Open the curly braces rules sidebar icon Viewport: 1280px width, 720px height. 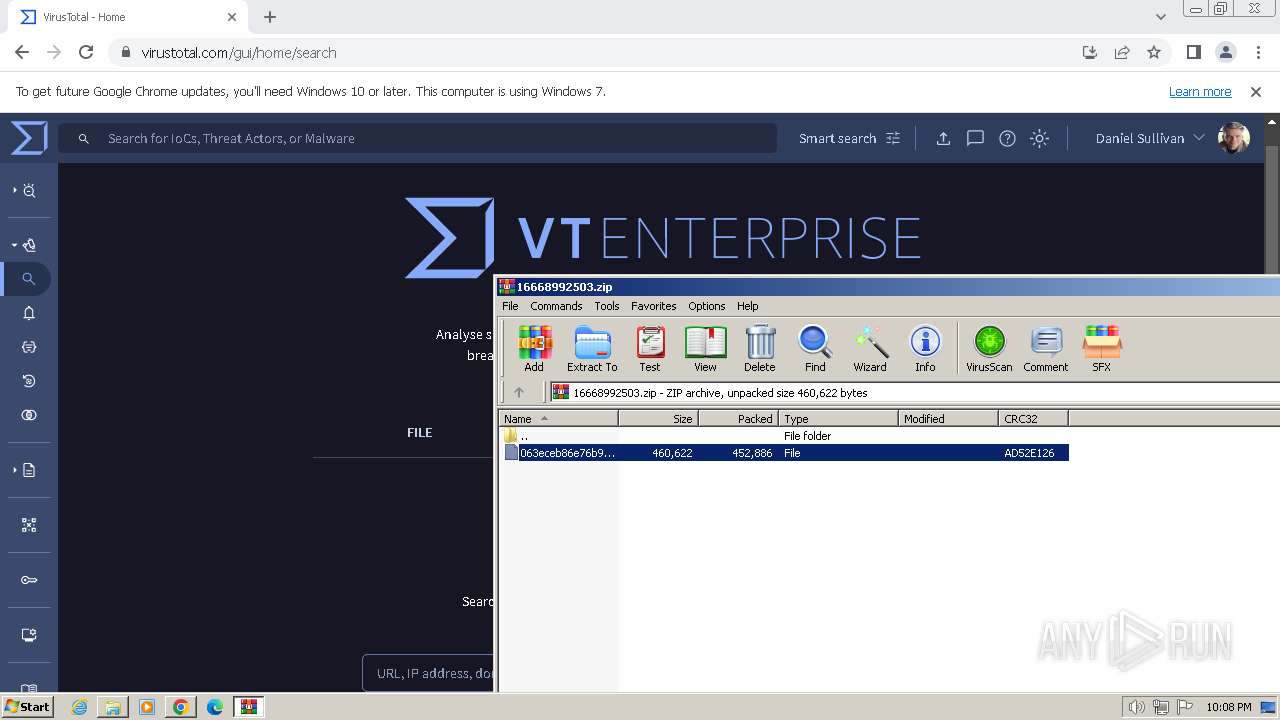pos(29,347)
